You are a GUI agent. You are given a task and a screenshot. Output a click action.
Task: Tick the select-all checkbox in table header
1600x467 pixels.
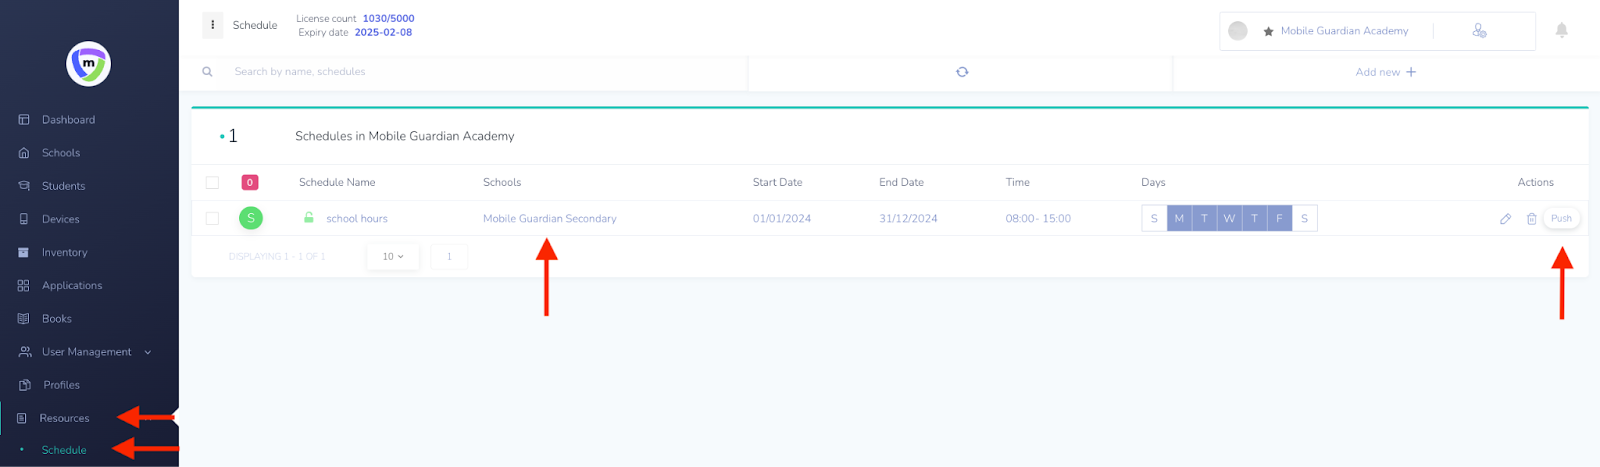pyautogui.click(x=212, y=183)
